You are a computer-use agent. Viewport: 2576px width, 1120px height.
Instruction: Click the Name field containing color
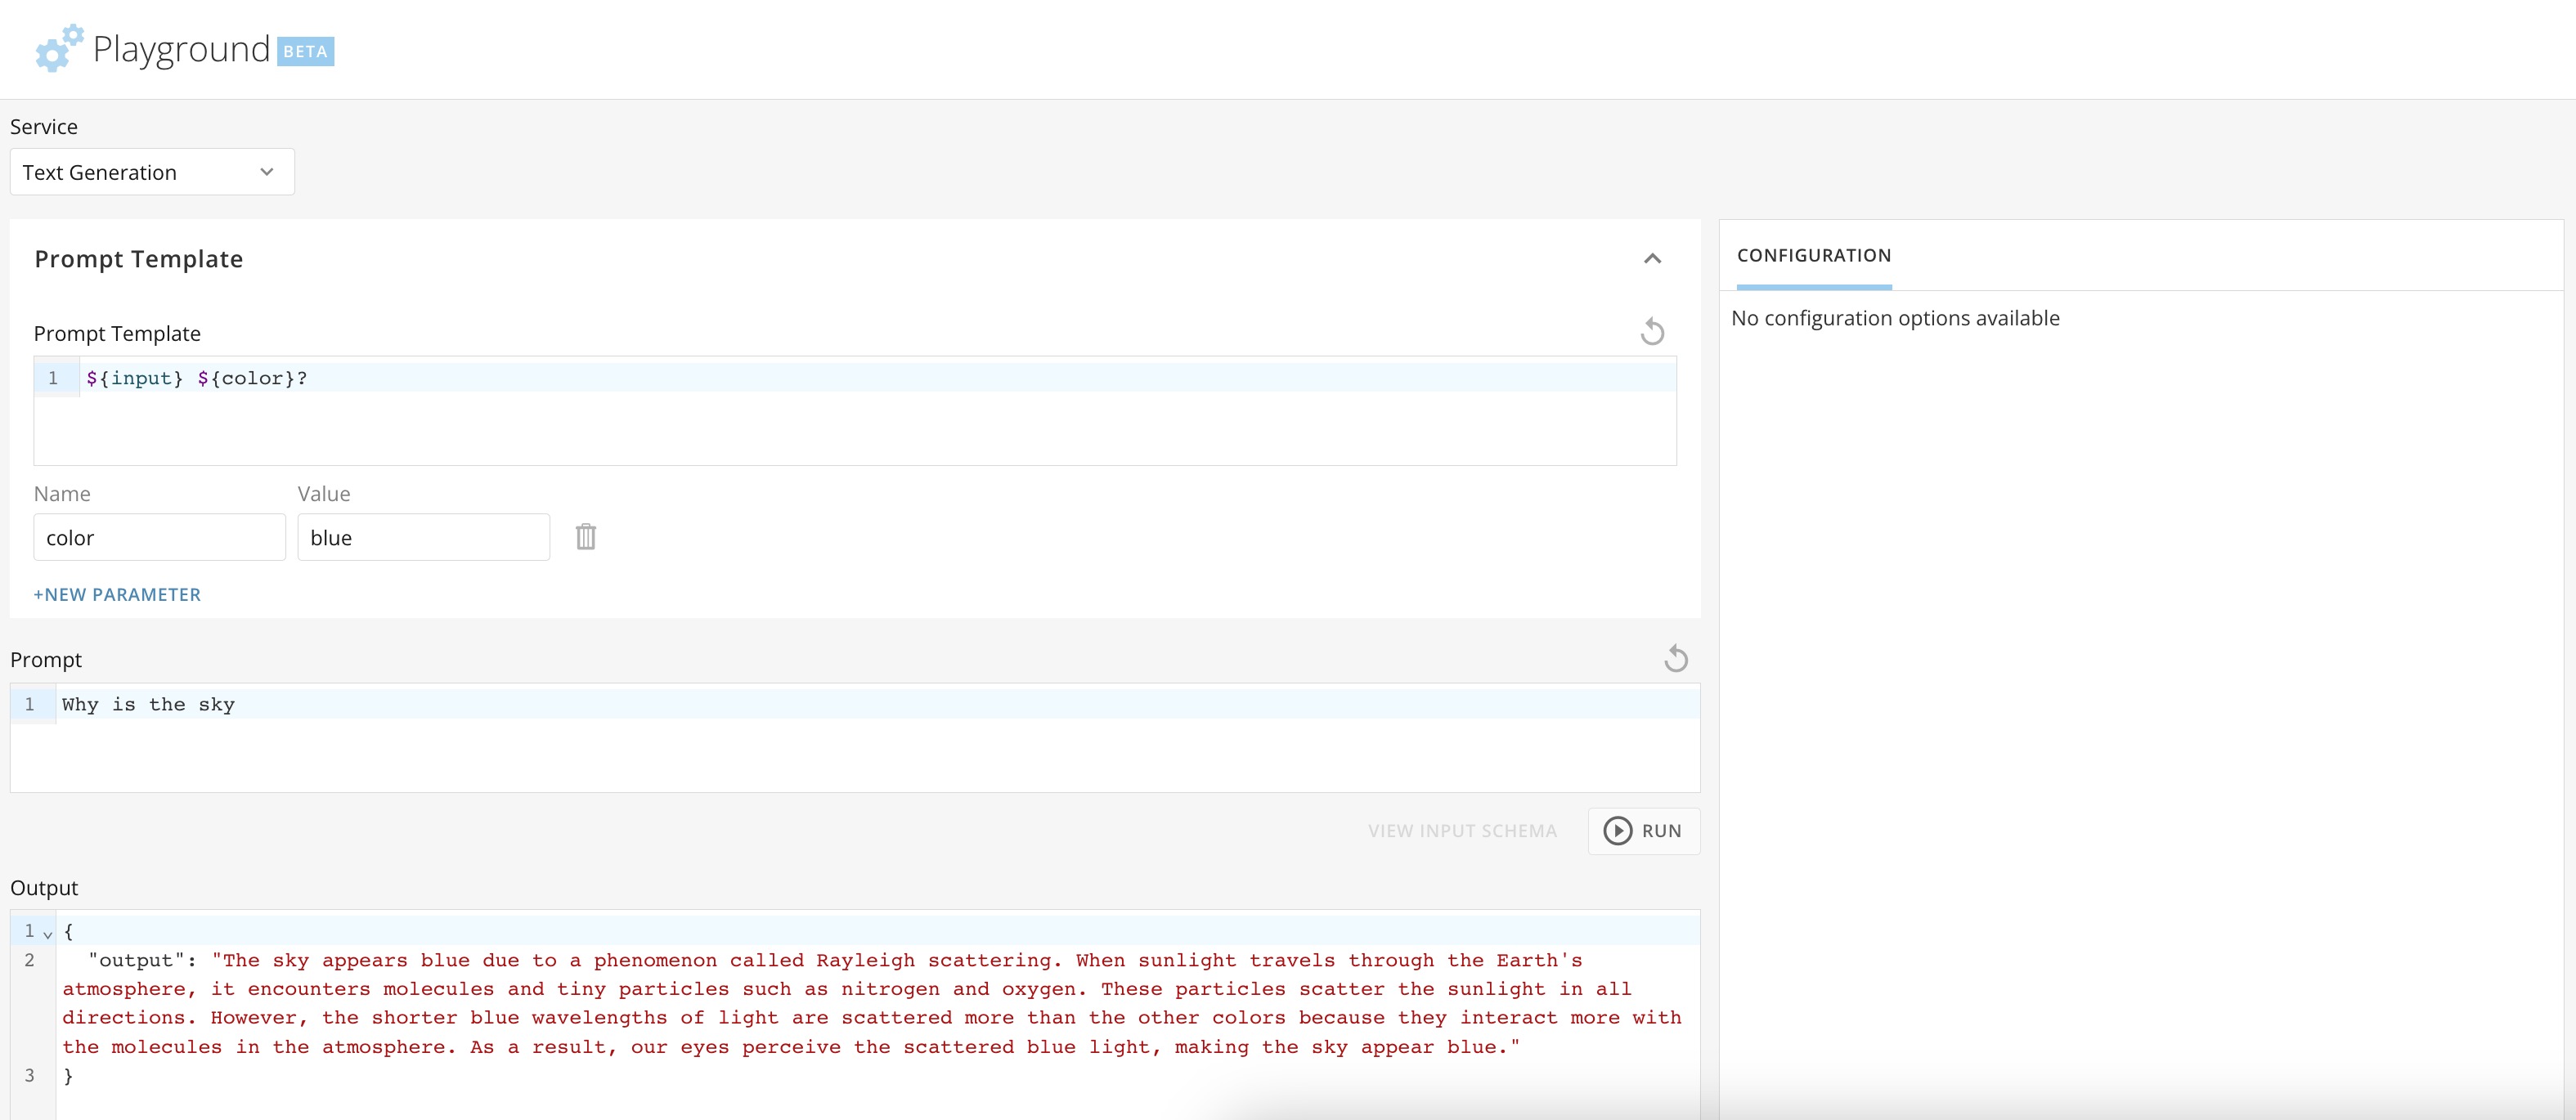click(x=159, y=537)
